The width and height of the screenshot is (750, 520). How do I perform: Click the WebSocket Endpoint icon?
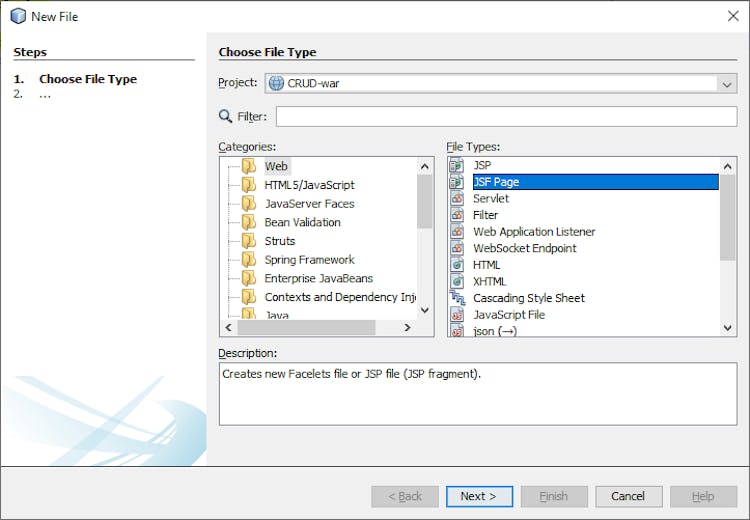point(457,248)
